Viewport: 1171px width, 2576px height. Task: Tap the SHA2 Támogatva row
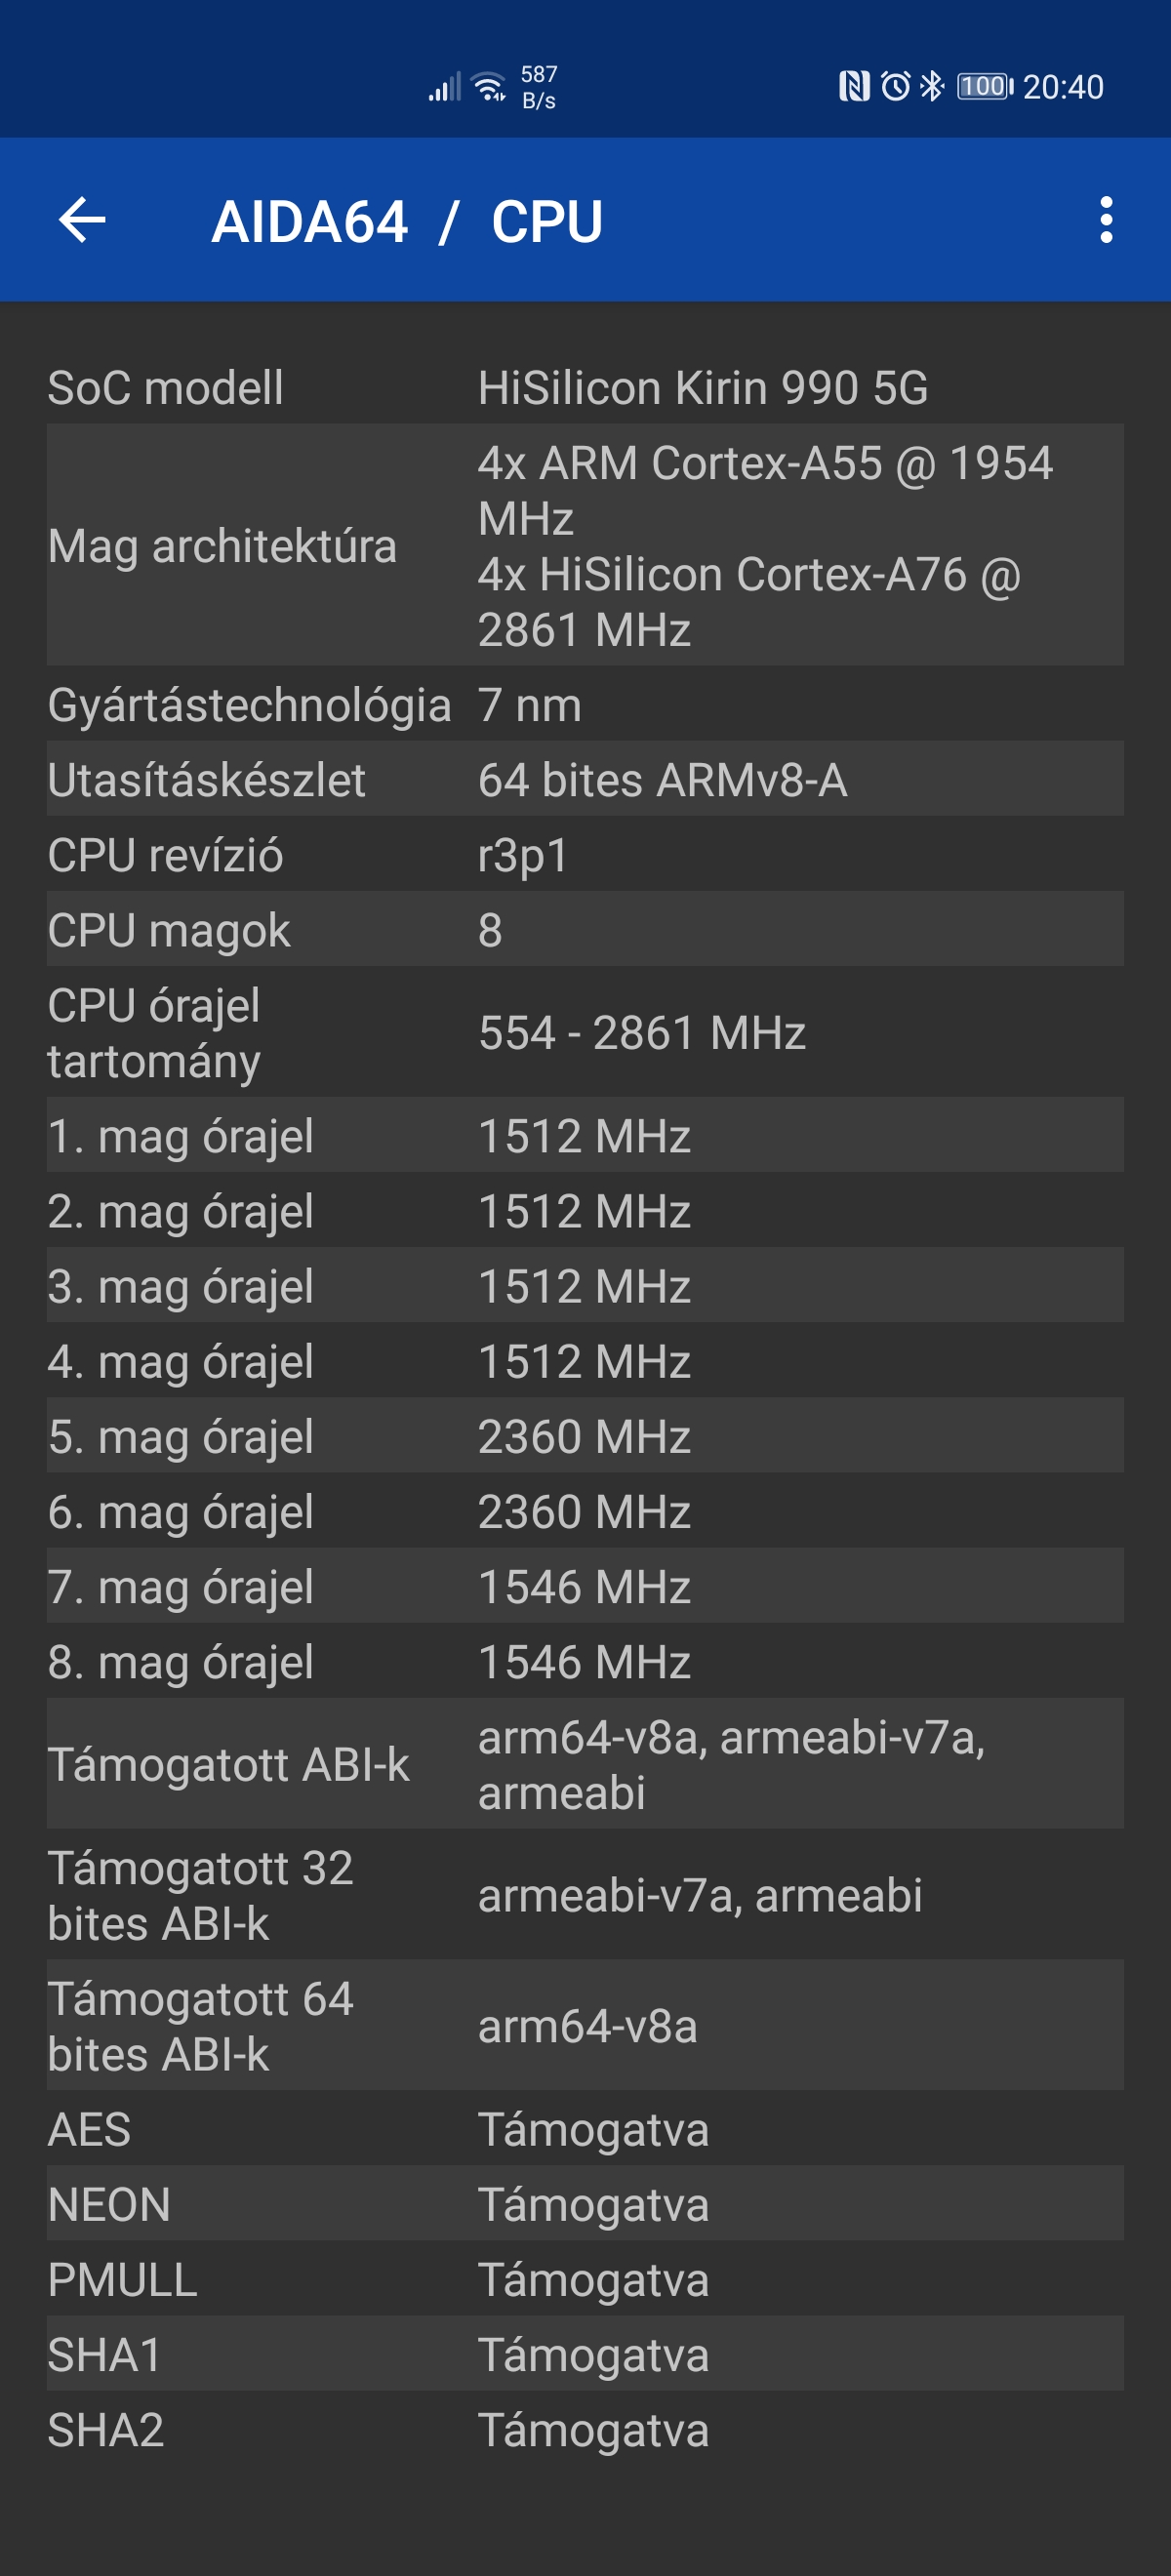(585, 2430)
